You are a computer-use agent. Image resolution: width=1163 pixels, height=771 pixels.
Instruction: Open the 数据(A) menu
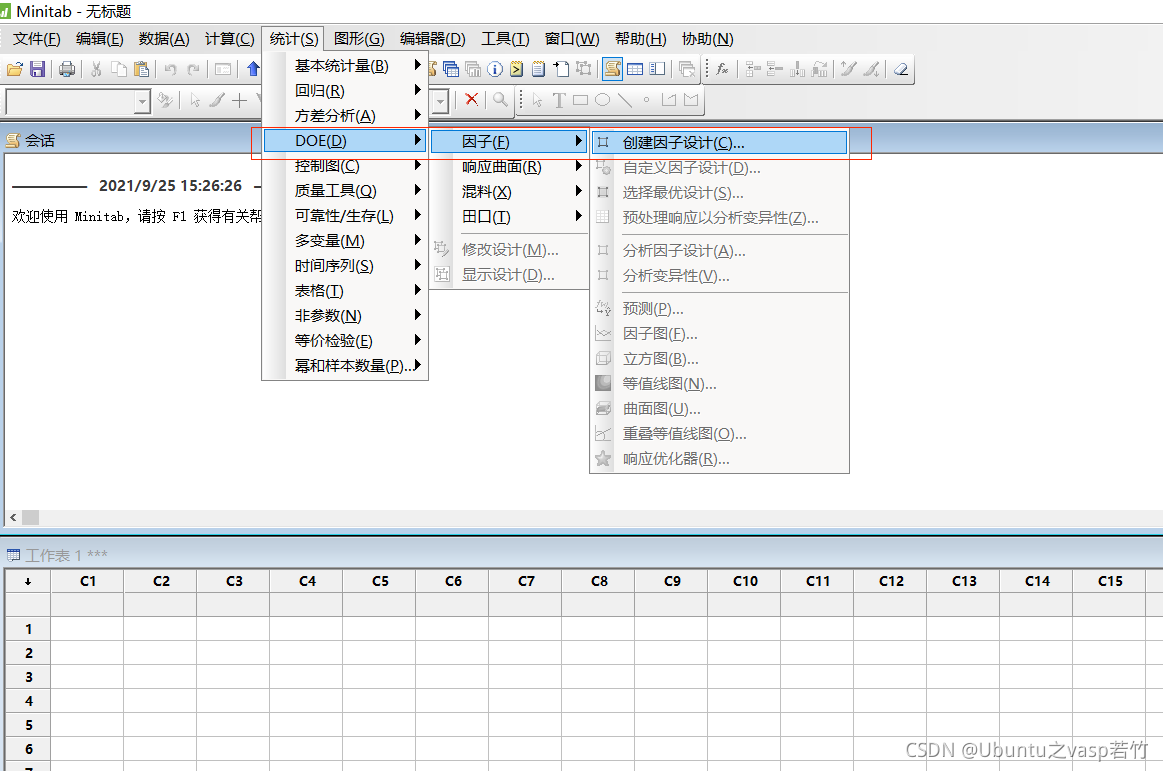tap(164, 39)
